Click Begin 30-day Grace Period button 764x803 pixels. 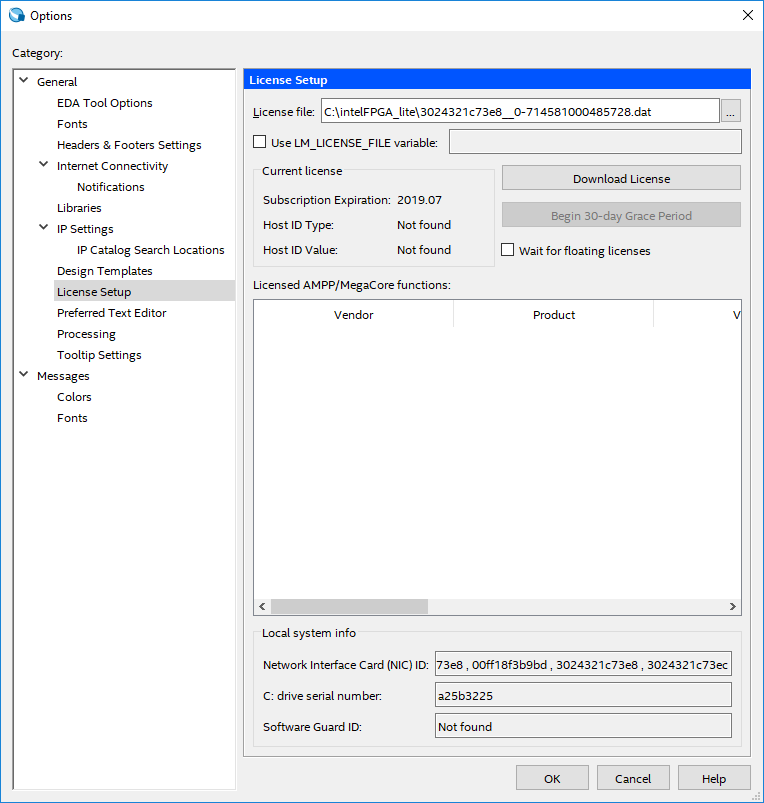click(621, 215)
